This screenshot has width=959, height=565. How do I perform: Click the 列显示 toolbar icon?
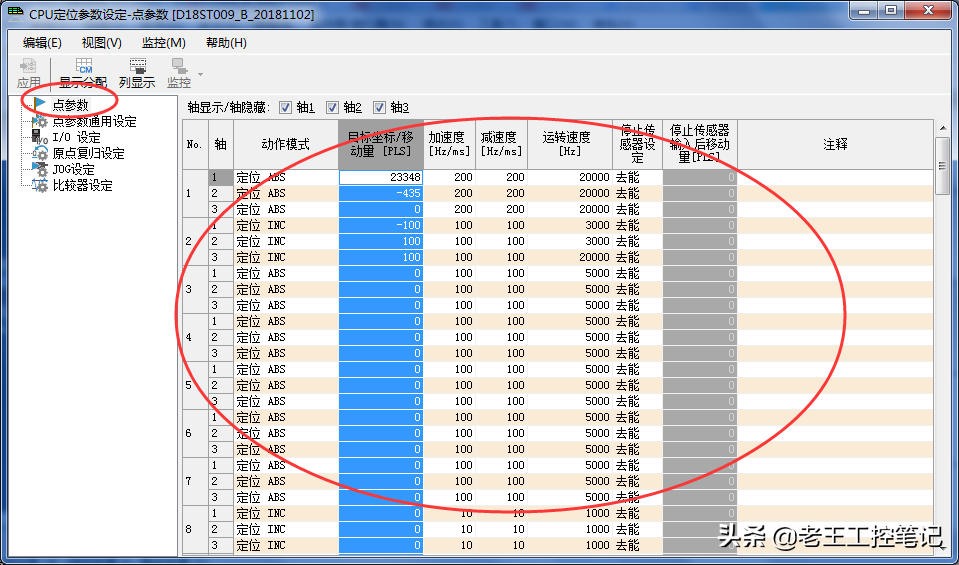click(x=137, y=73)
